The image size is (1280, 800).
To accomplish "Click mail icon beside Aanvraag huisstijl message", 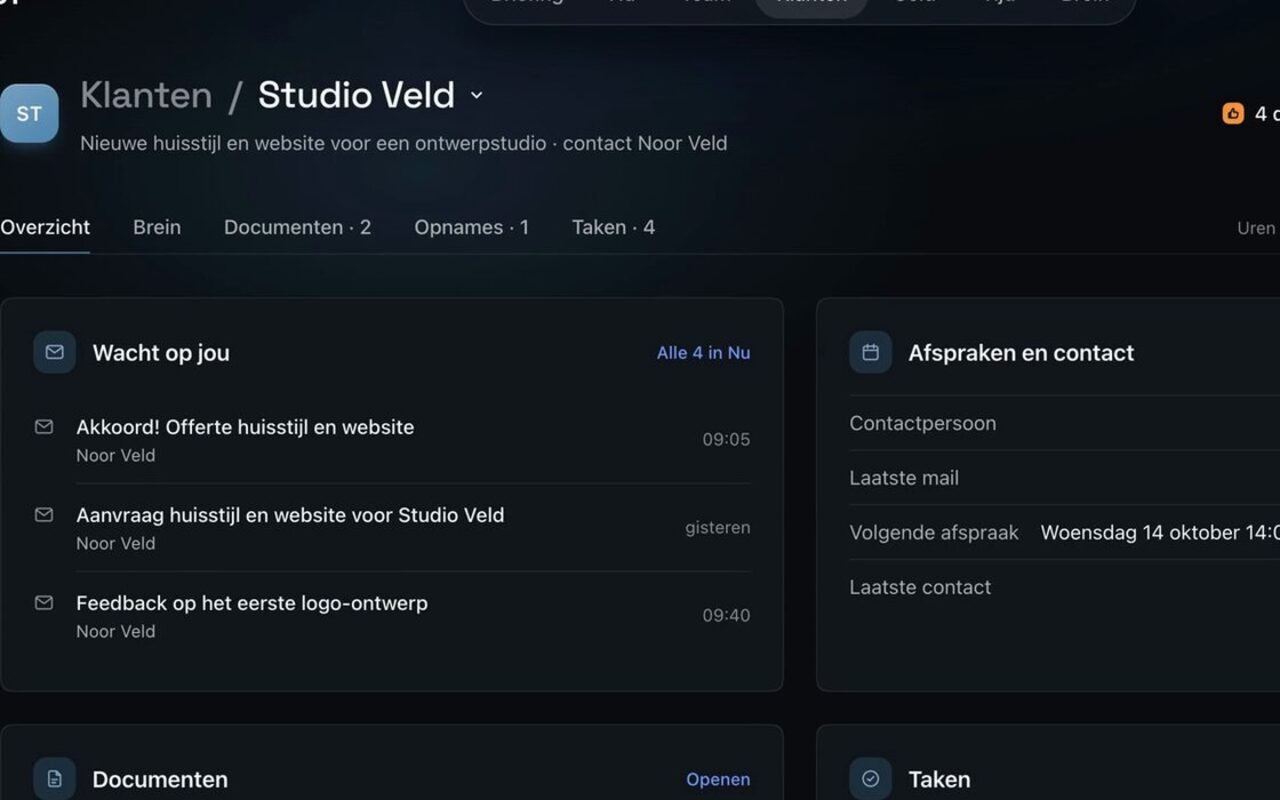I will click(x=44, y=515).
